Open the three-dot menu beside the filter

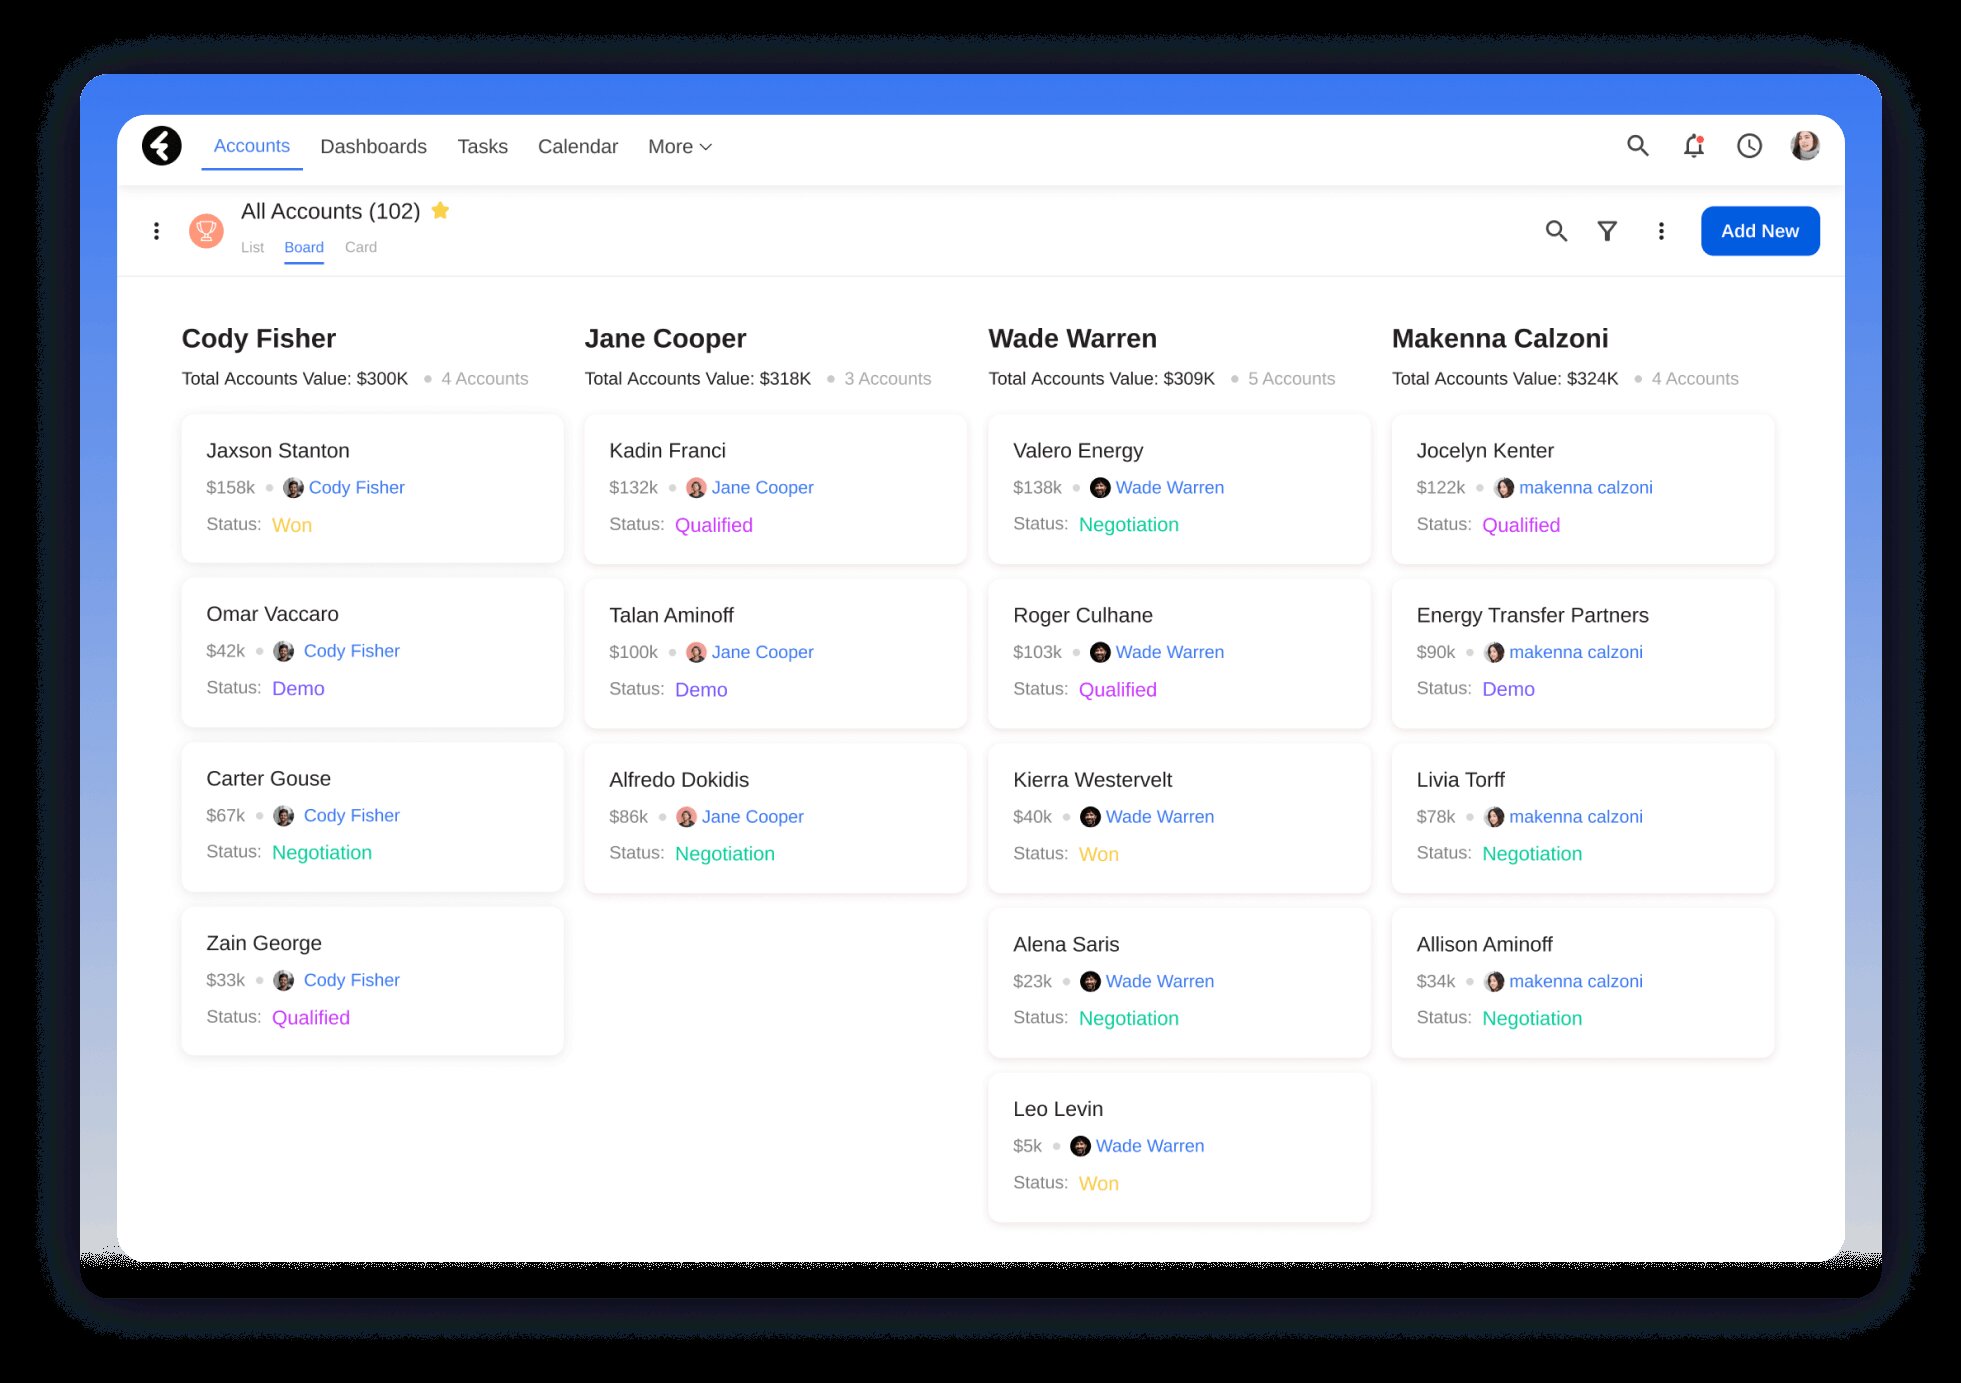(1661, 231)
